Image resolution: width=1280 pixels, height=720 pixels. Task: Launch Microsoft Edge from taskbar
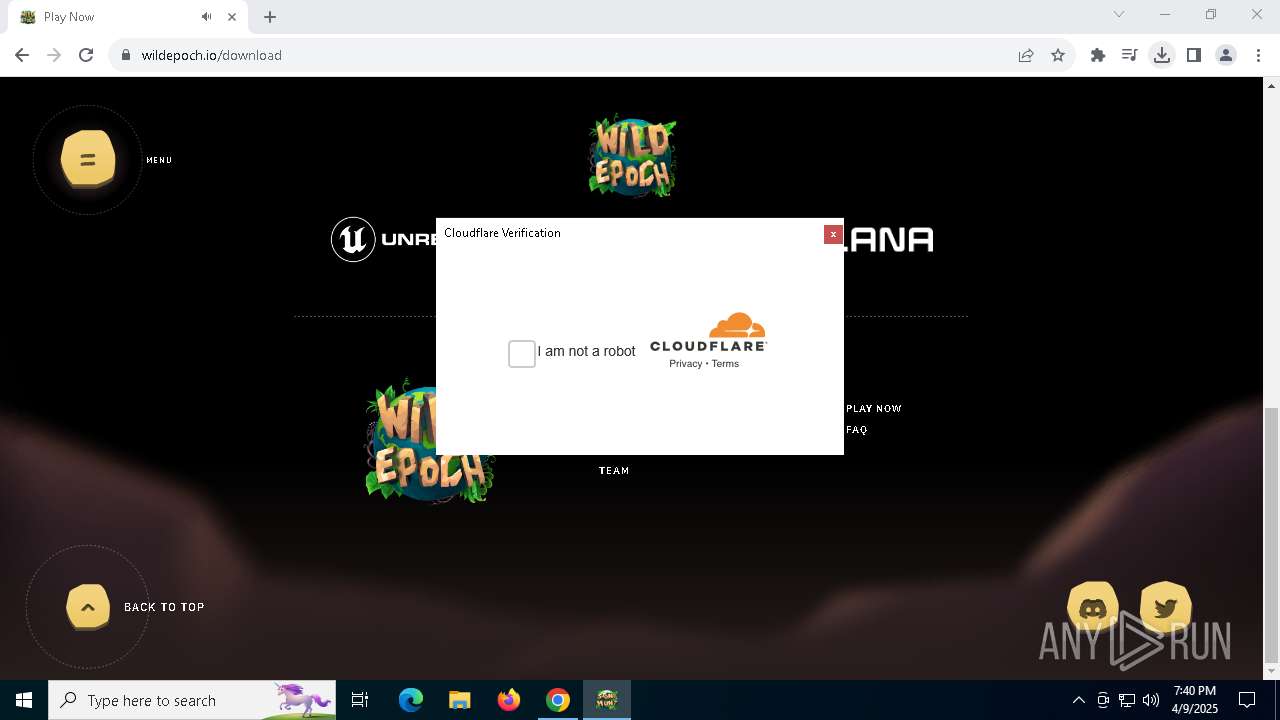click(411, 700)
